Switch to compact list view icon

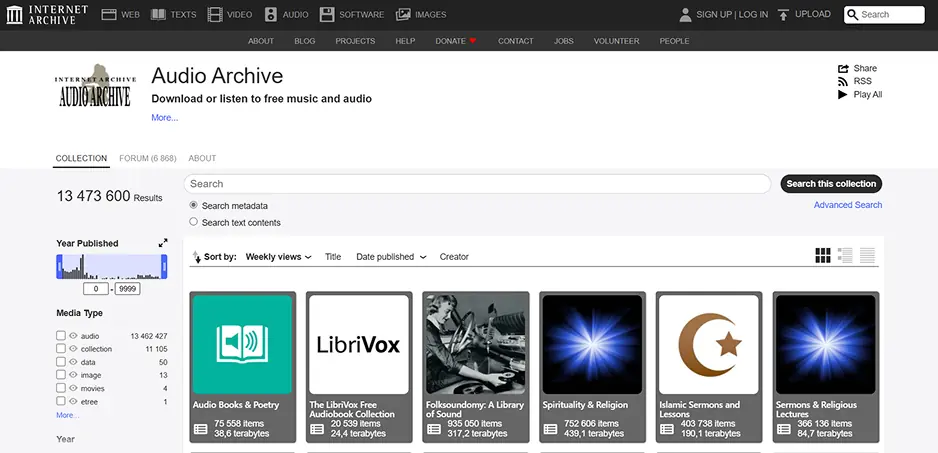coord(867,256)
